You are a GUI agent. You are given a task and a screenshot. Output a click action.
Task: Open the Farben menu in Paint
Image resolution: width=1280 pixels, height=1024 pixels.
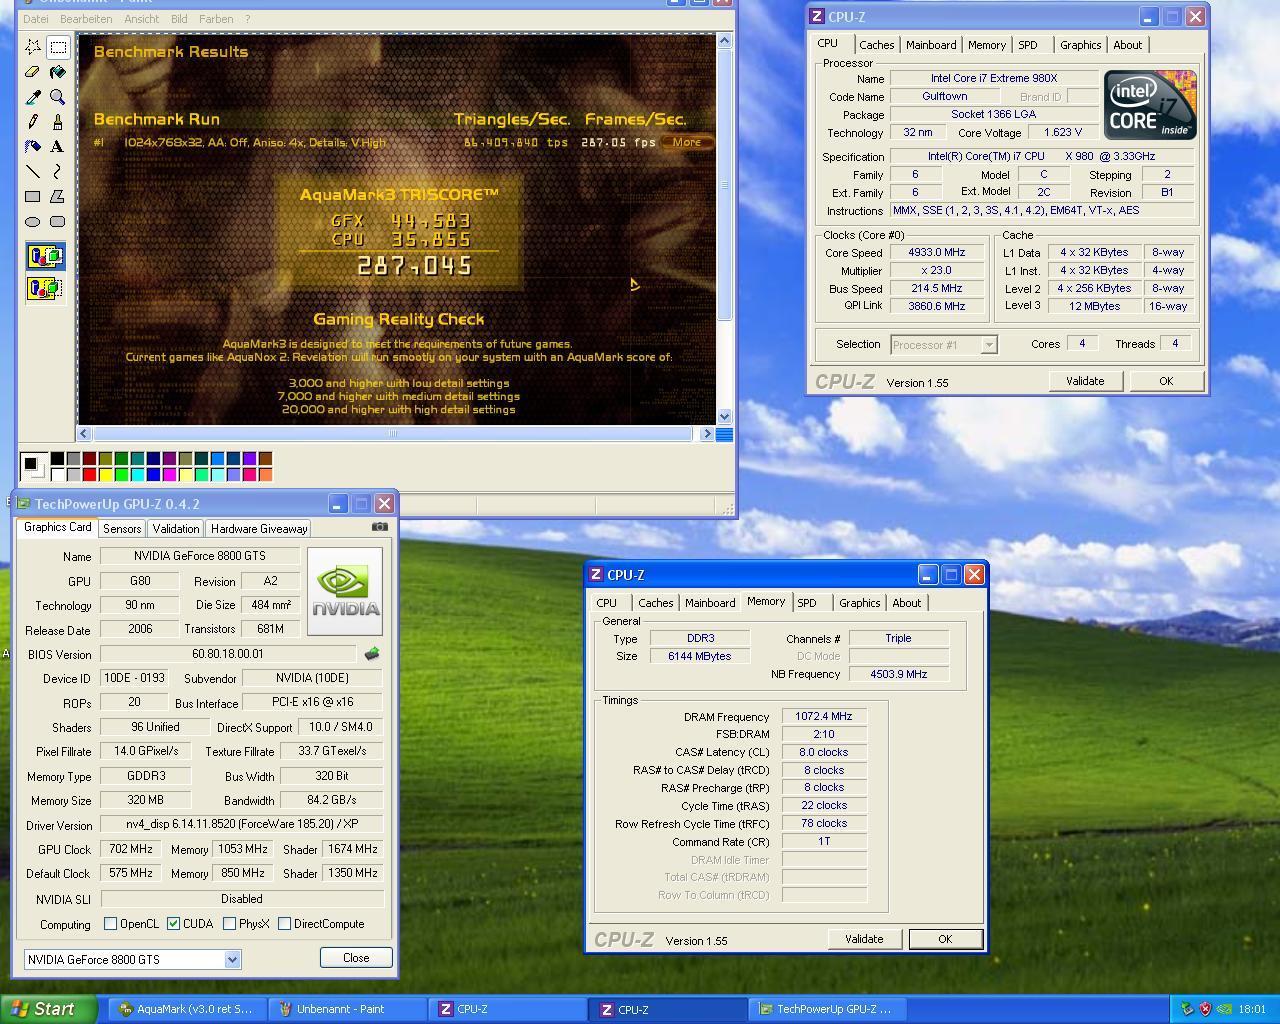point(216,19)
